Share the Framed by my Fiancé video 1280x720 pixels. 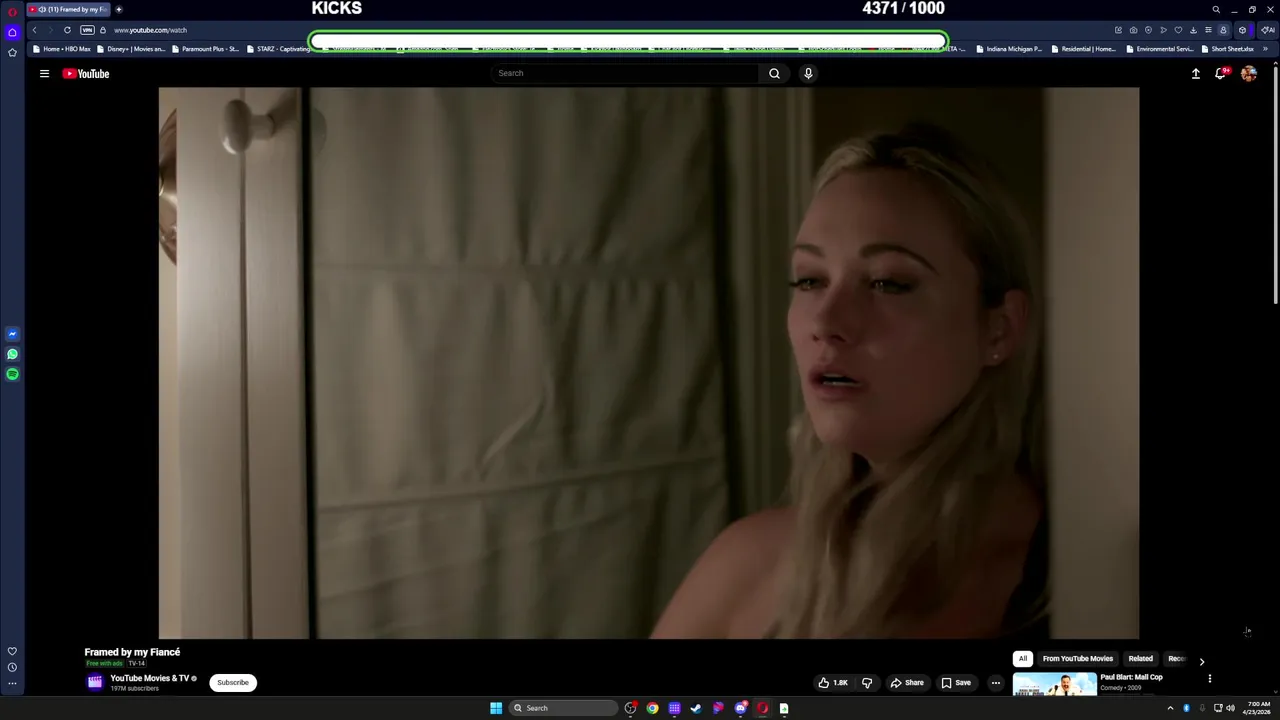(x=907, y=683)
